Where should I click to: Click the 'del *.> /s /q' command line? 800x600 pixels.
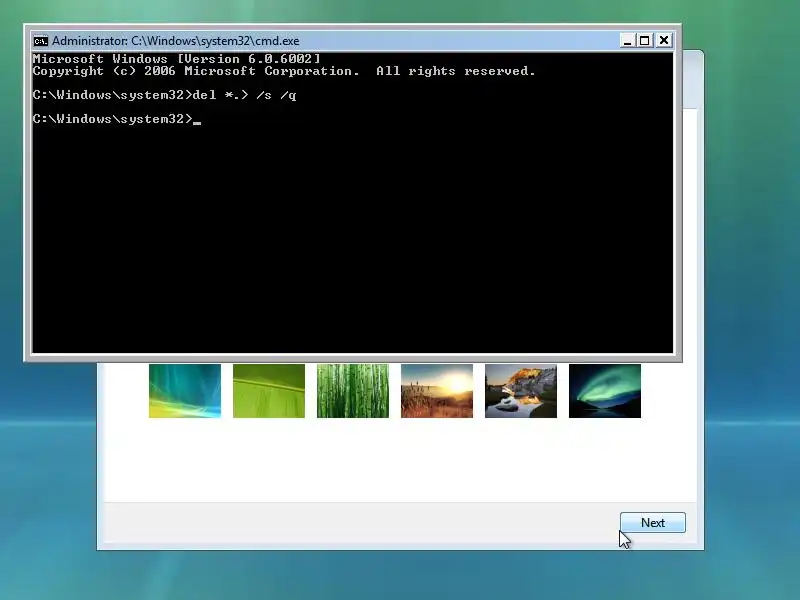pos(164,95)
